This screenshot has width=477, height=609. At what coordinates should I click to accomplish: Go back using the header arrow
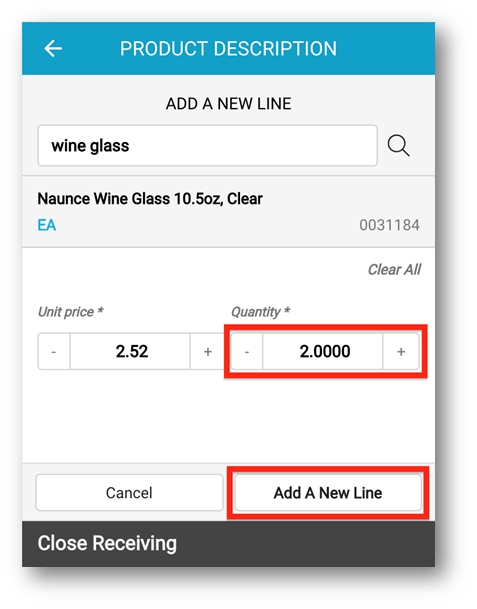point(53,49)
